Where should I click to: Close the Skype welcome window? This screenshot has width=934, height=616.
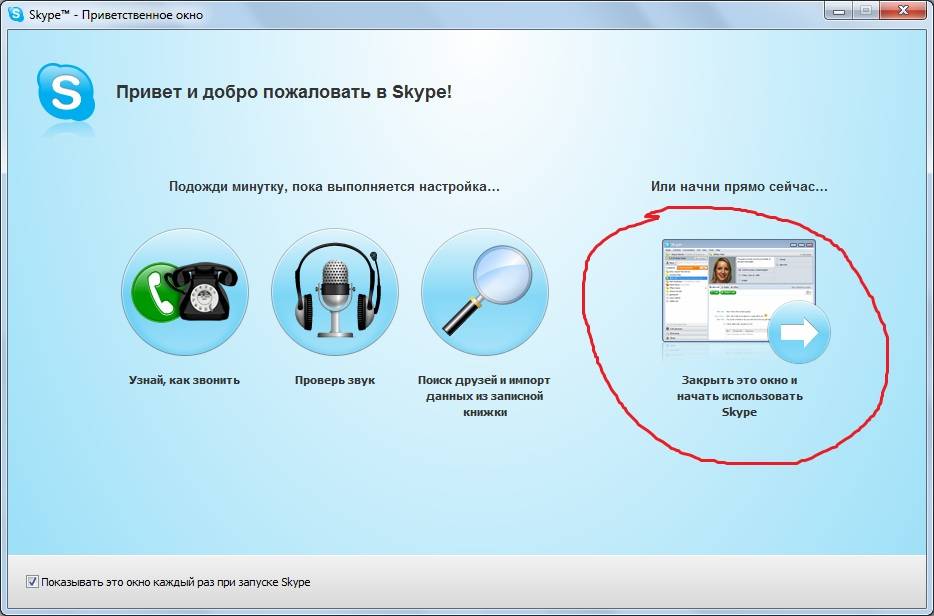click(x=904, y=11)
